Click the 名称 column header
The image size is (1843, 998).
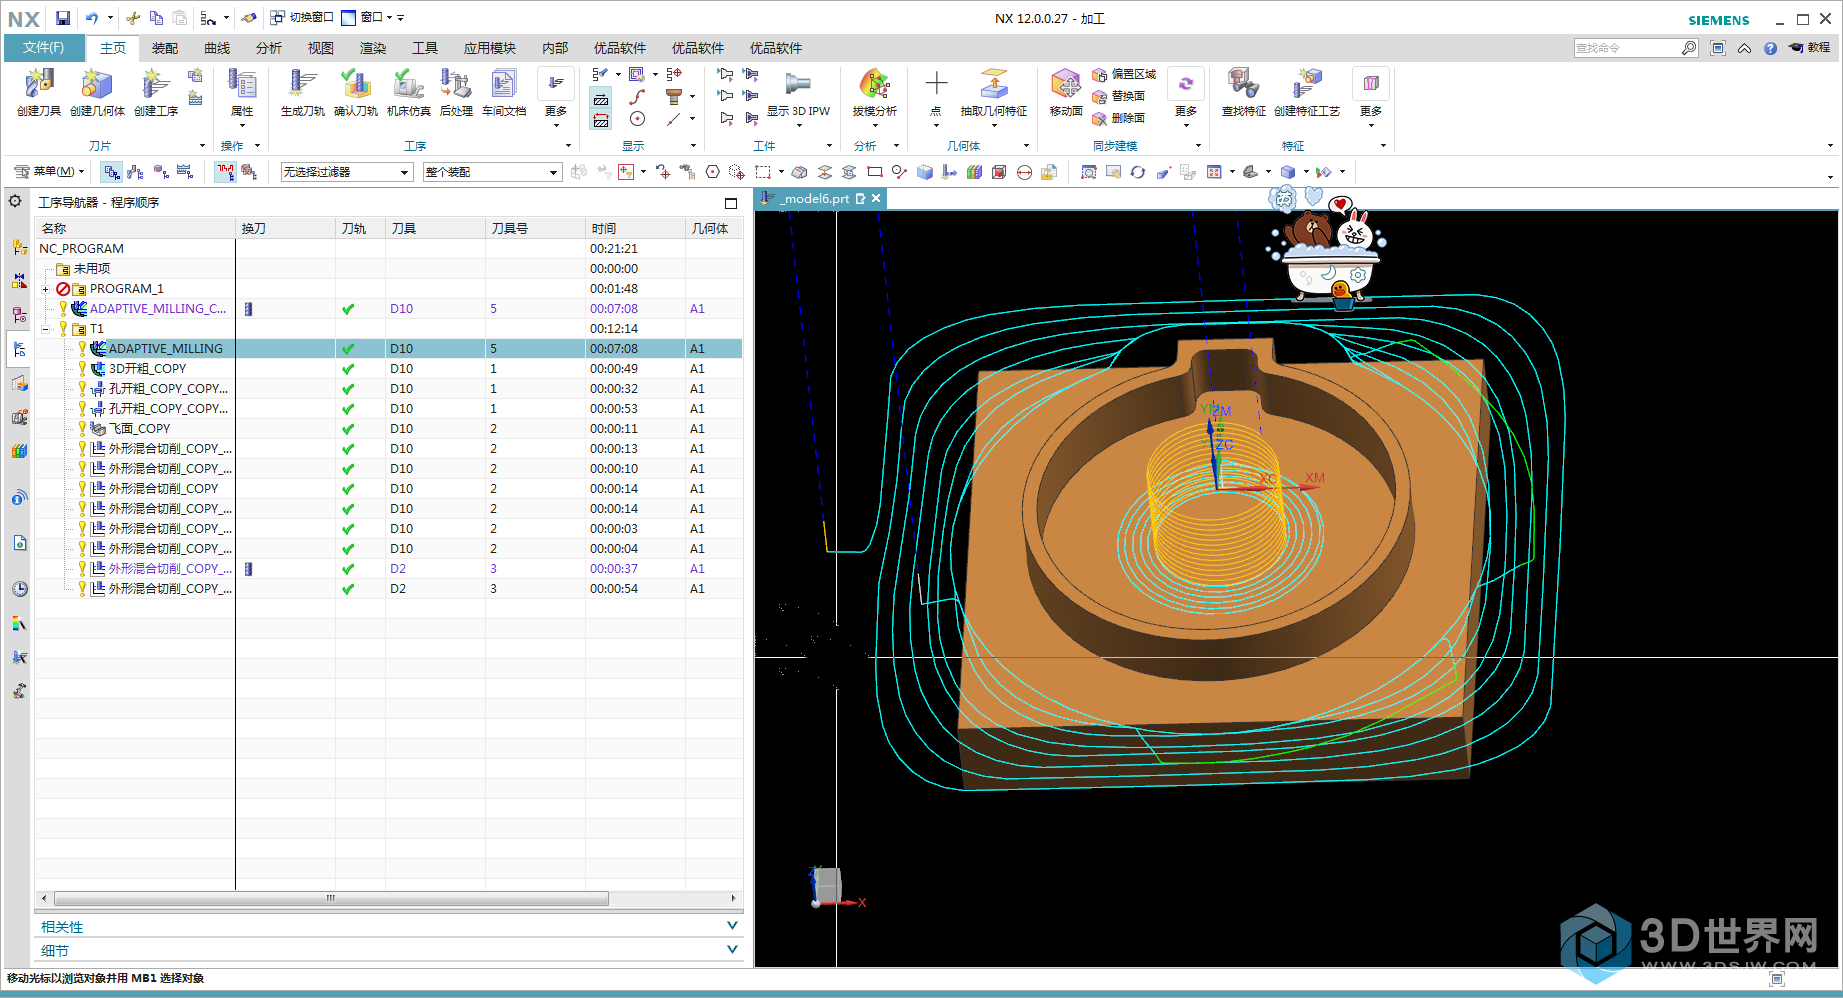coord(136,229)
